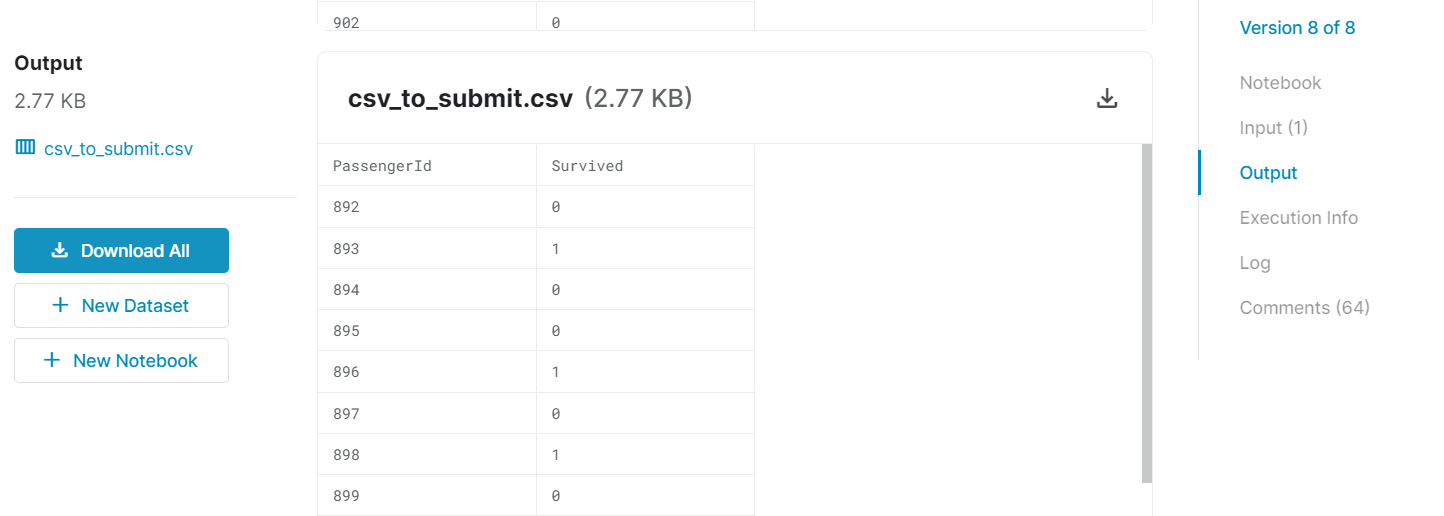This screenshot has width=1444, height=516.
Task: Click the table icon beside csv_to_submit.csv link
Action: tap(25, 148)
